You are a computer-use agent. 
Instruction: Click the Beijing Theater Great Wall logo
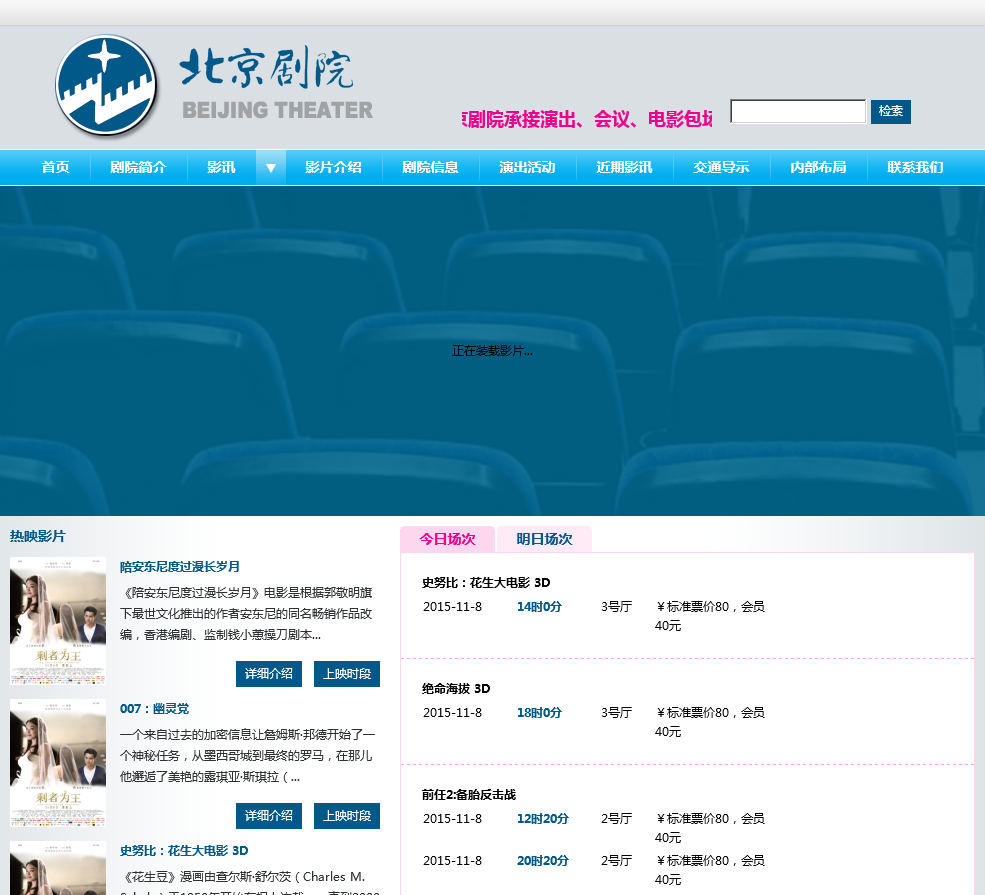click(x=106, y=85)
